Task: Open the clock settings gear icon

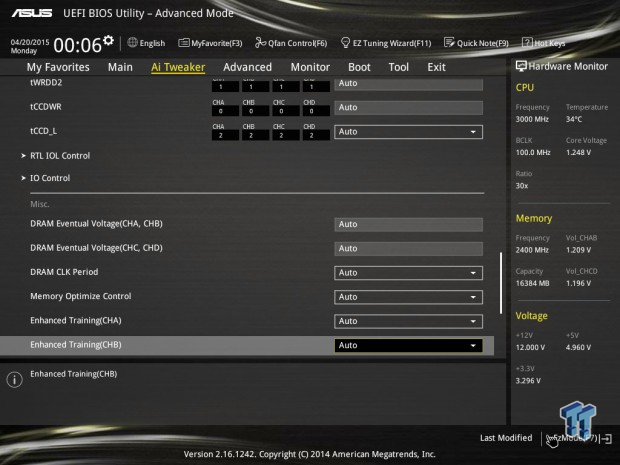Action: click(108, 40)
